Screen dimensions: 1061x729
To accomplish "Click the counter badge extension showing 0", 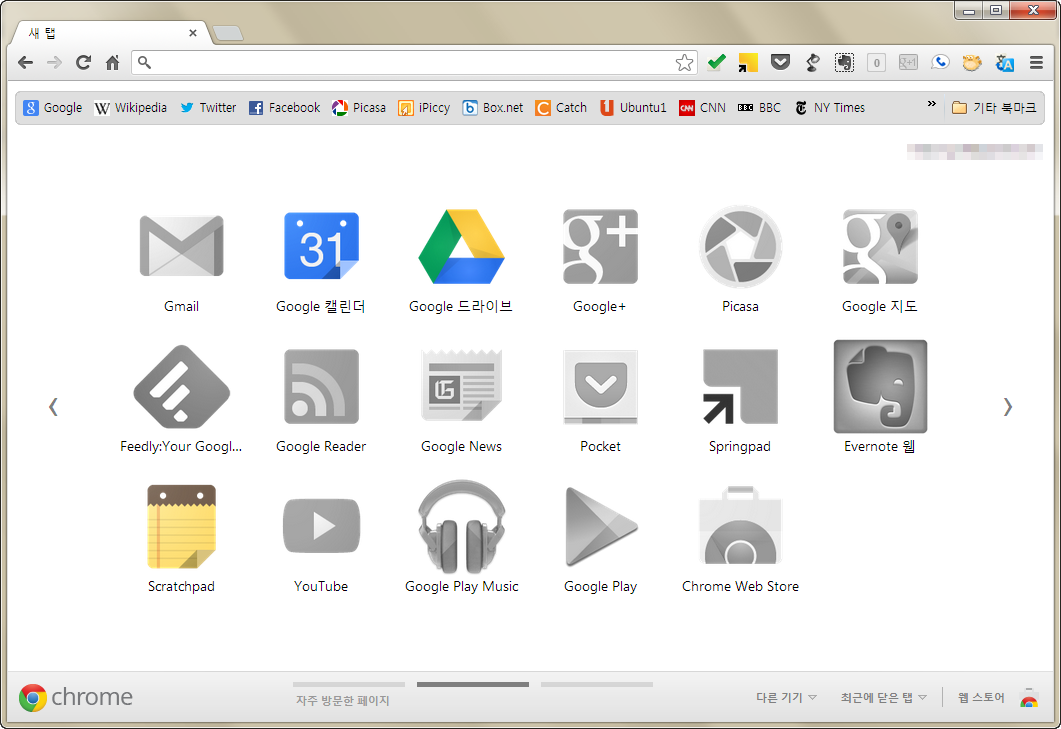I will click(876, 63).
